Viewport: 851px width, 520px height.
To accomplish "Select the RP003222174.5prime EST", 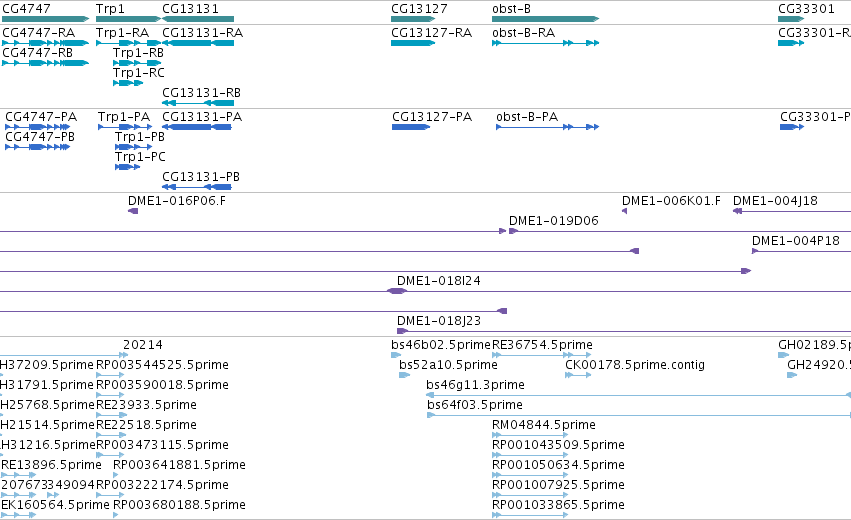I will 110,495.
